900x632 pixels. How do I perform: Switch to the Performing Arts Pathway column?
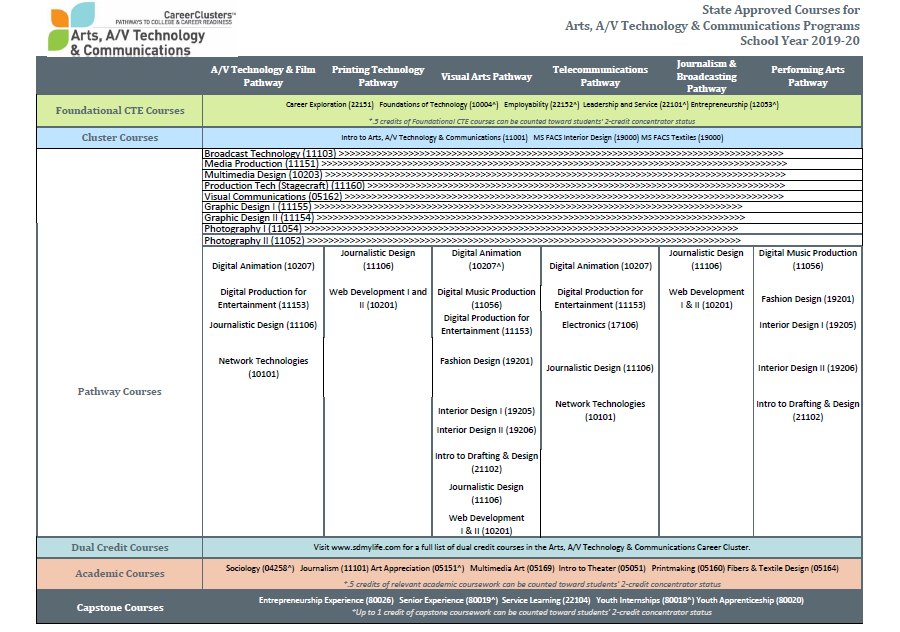tap(807, 76)
